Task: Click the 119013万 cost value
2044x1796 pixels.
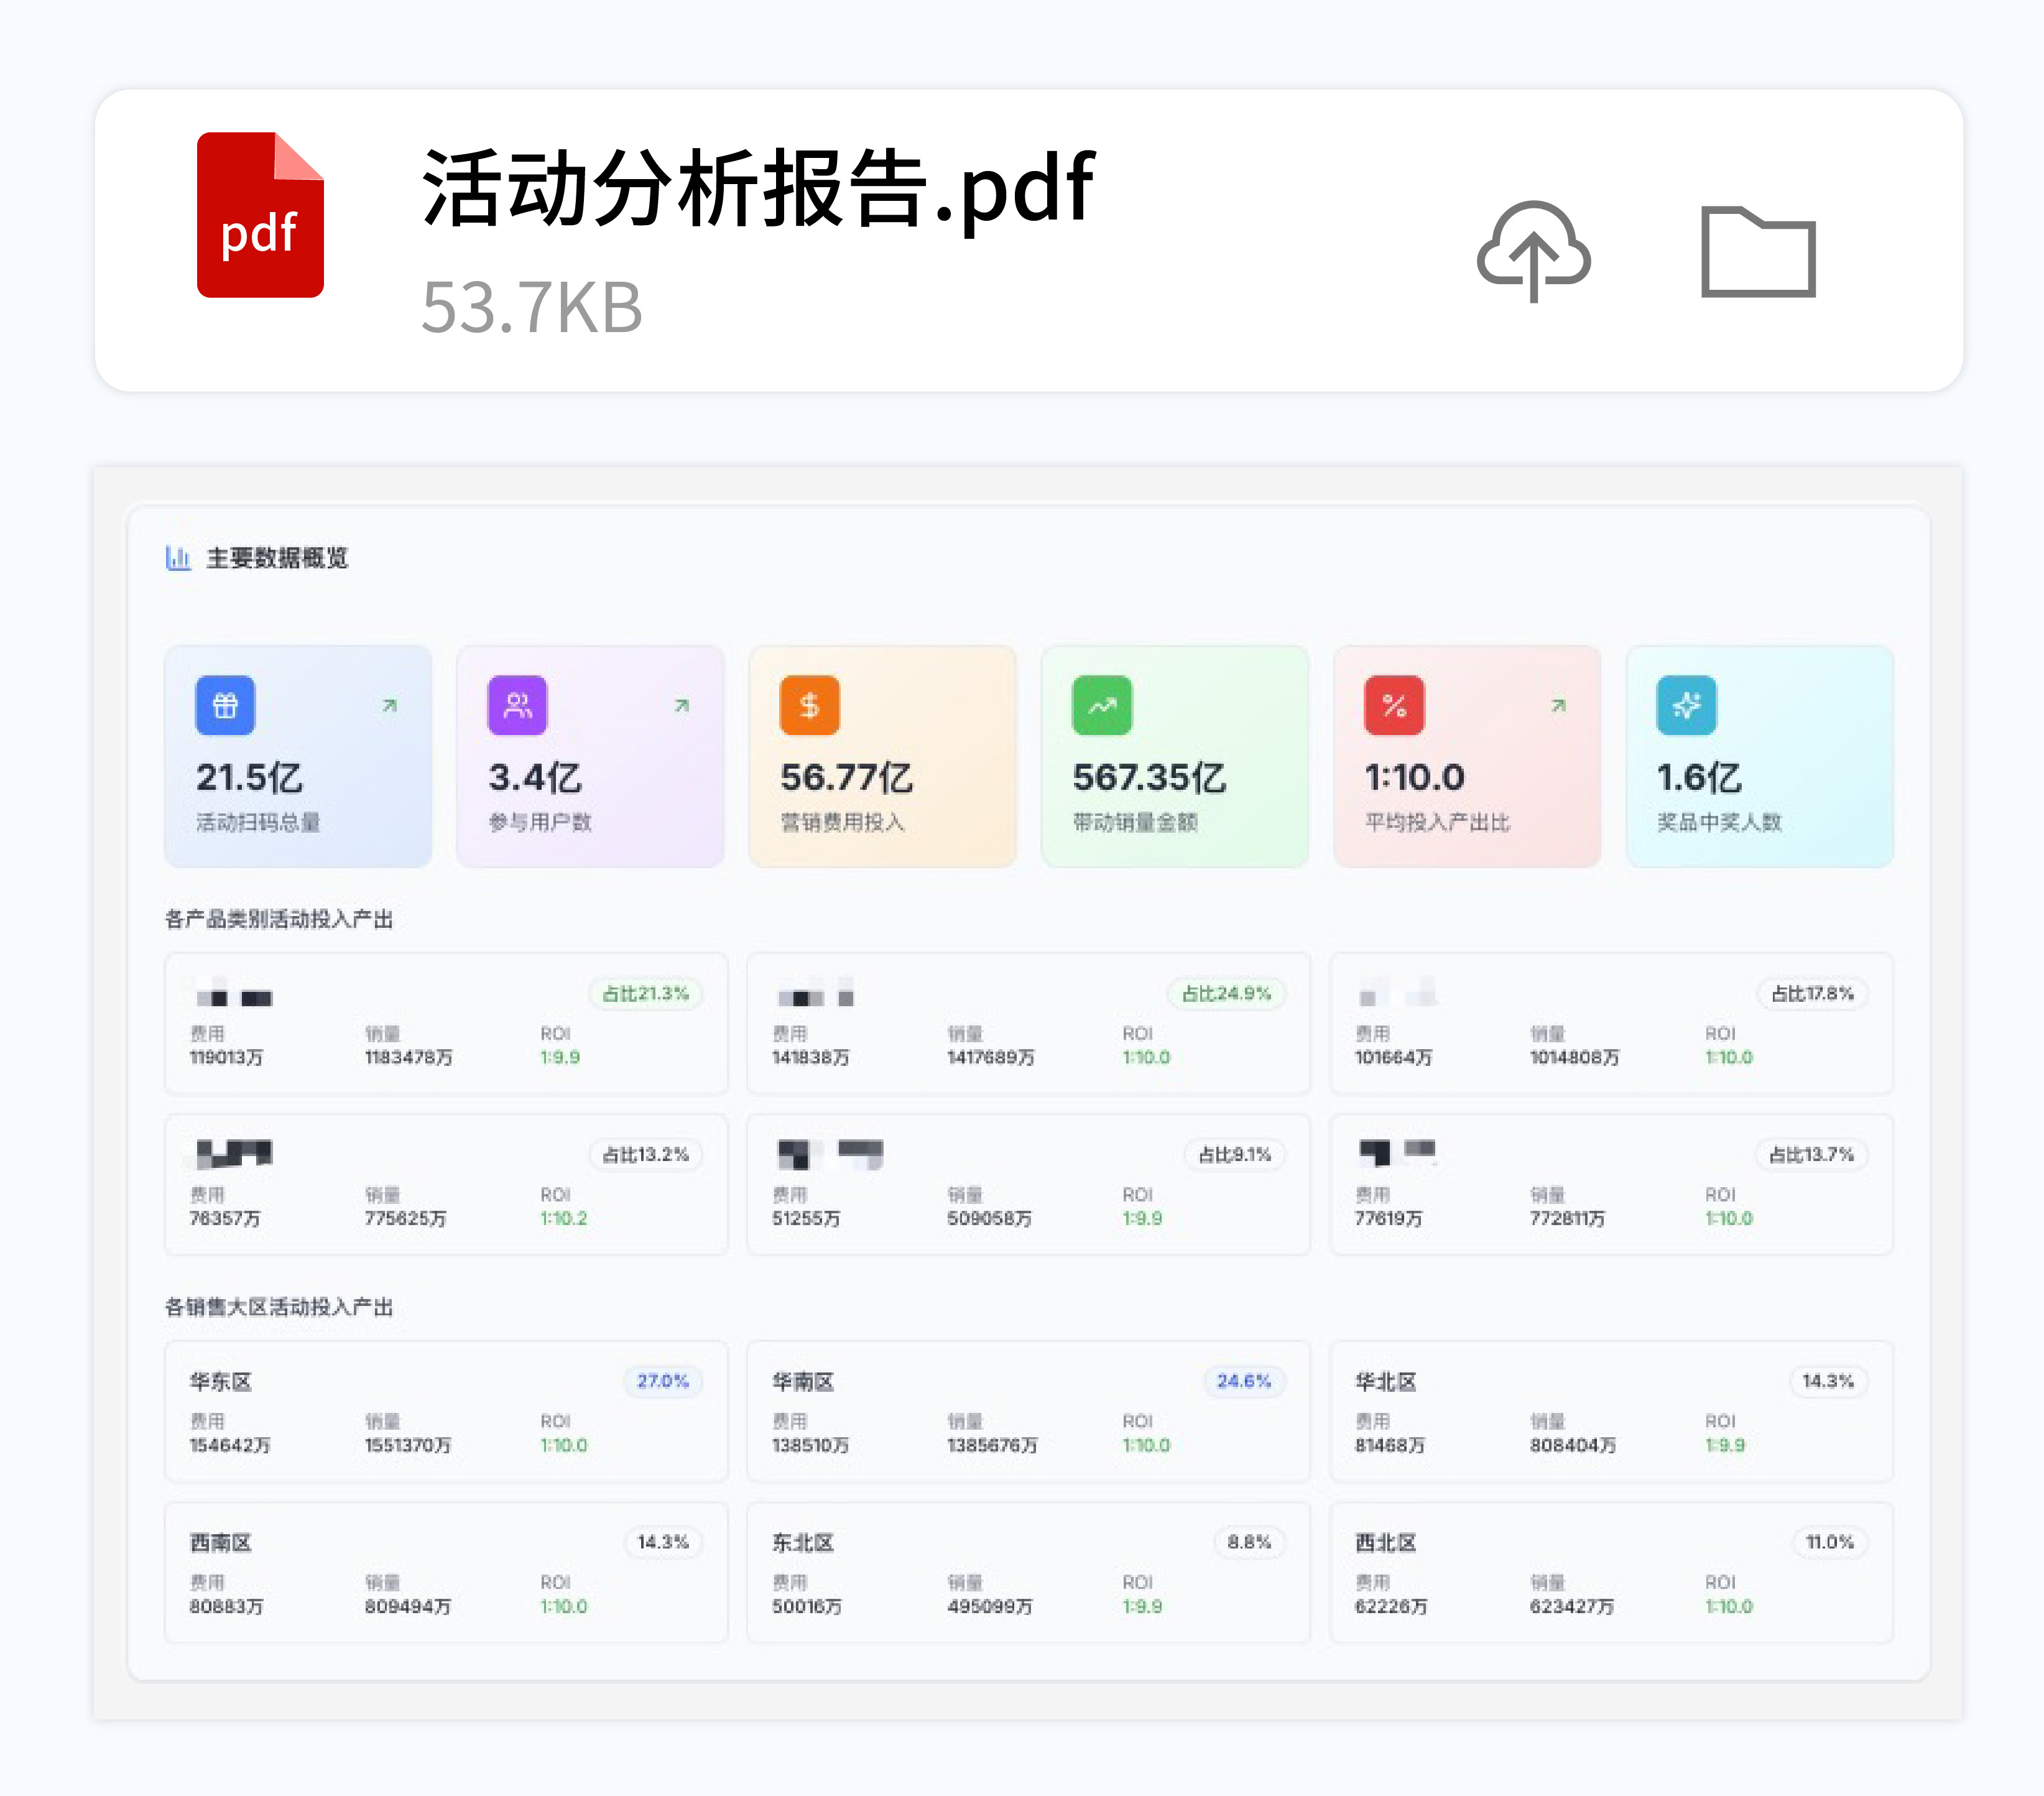Action: click(226, 1057)
